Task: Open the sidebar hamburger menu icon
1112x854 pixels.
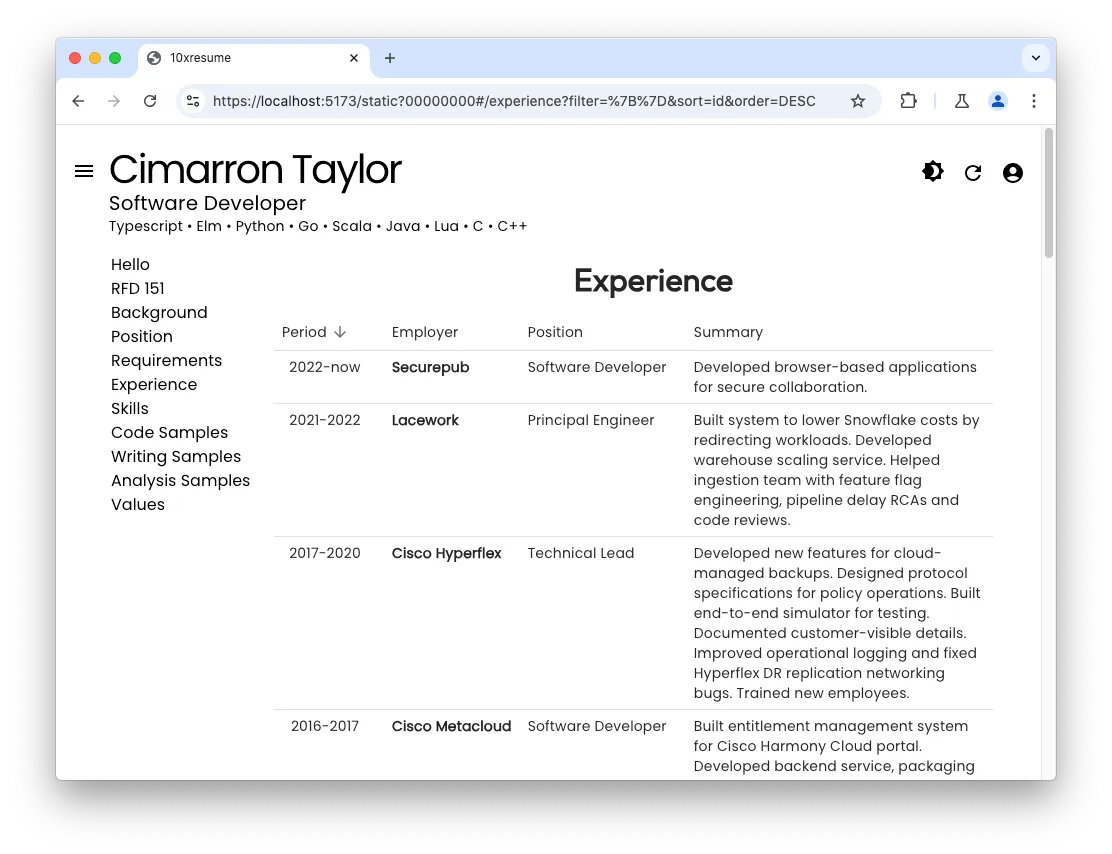Action: point(84,170)
